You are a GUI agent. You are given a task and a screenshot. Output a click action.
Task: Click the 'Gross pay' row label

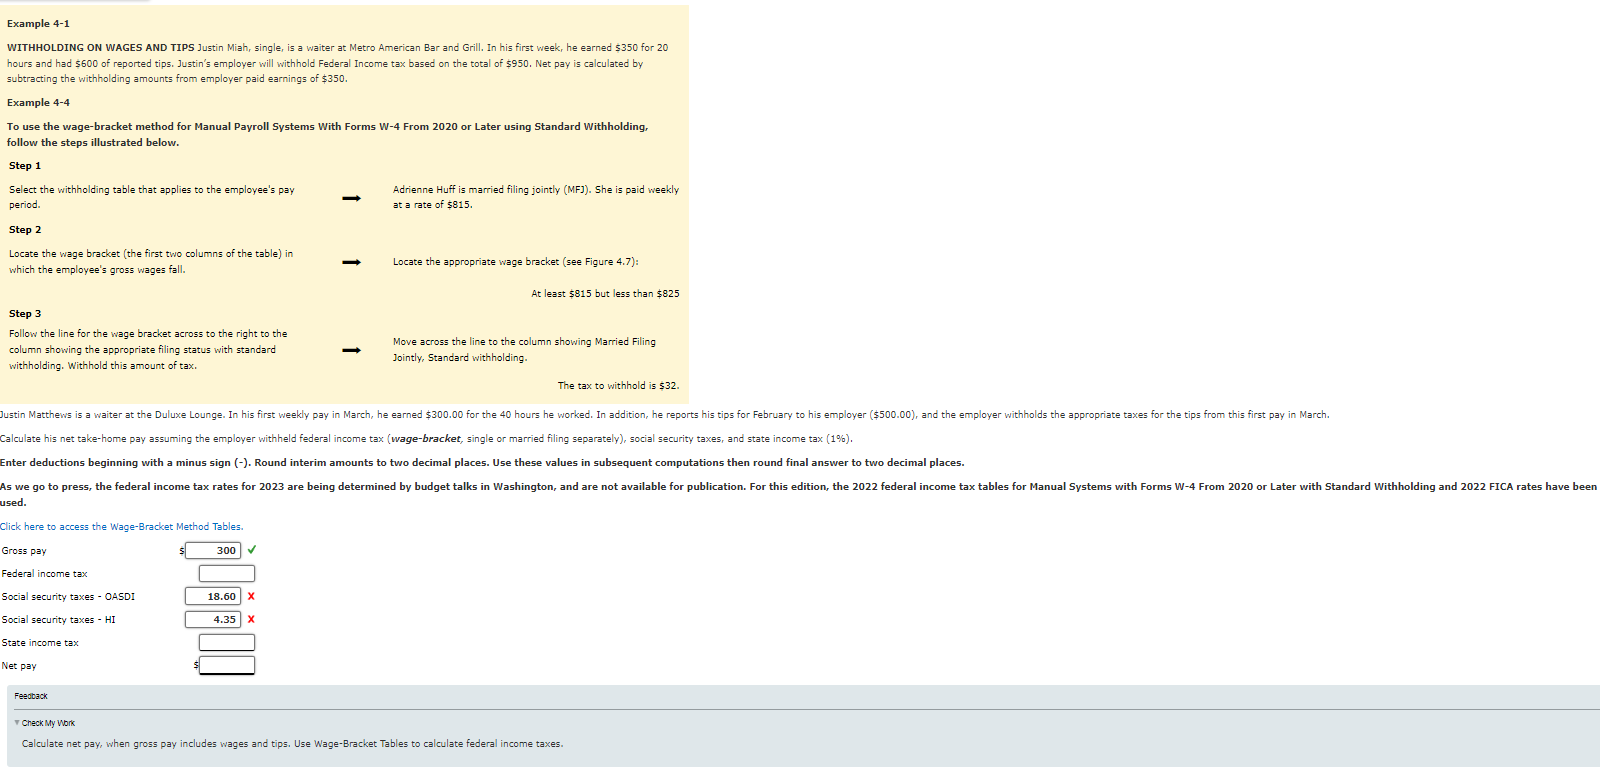coord(24,551)
